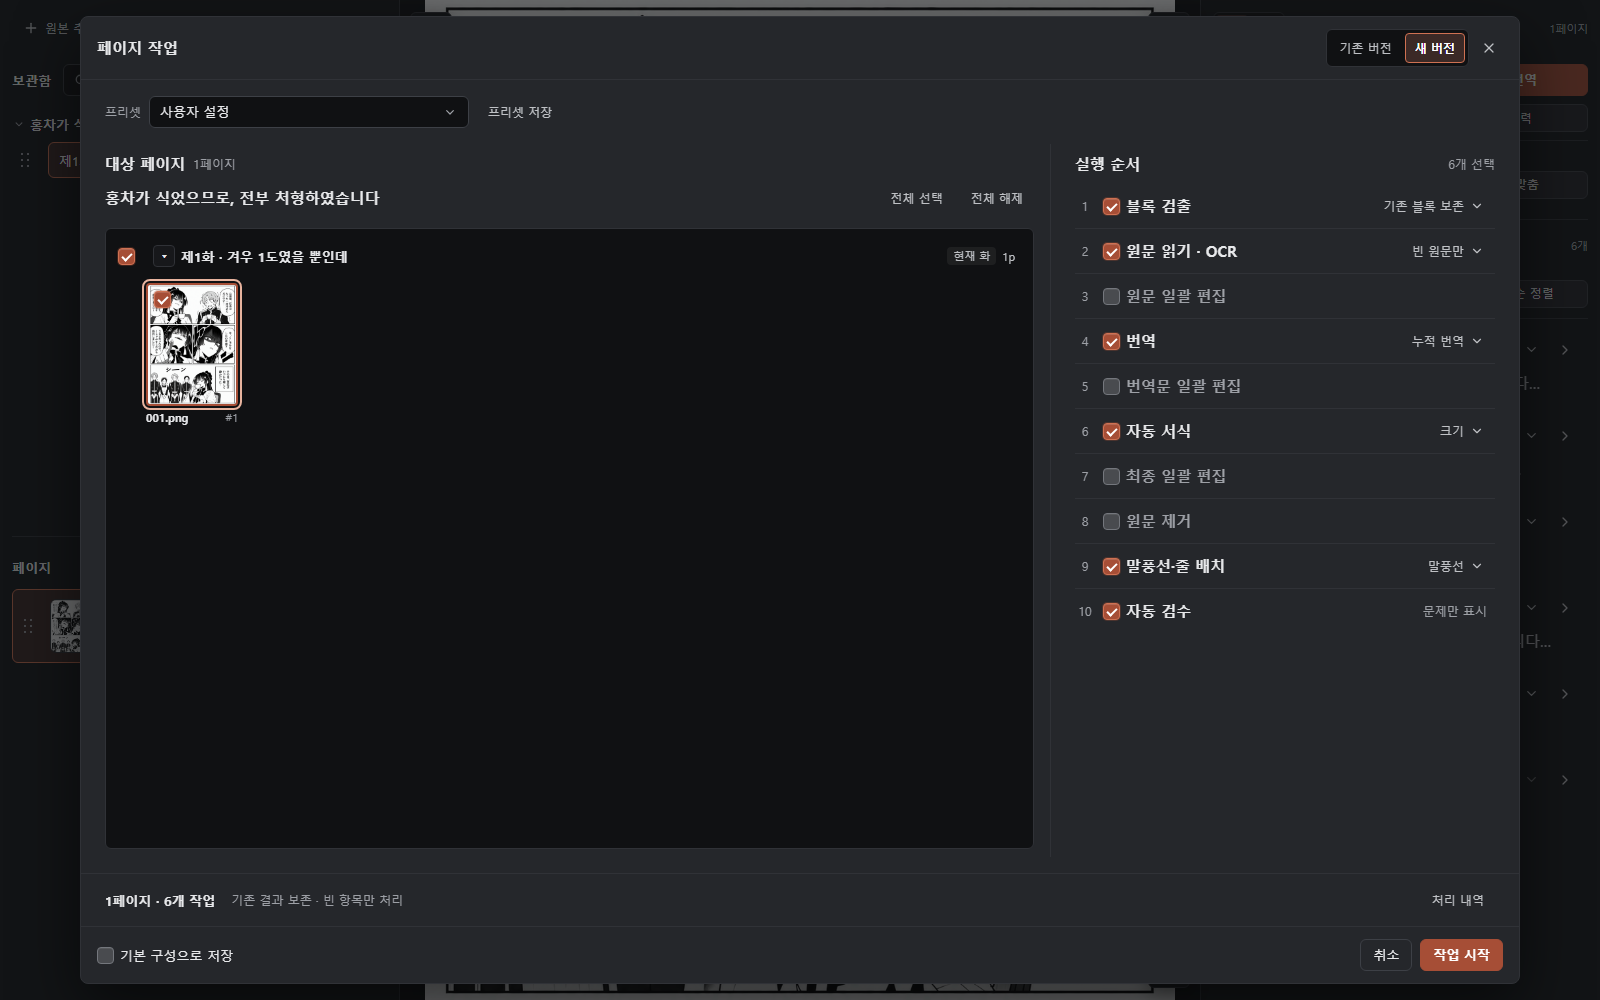Click 문제만 표시 option
The image size is (1600, 1000).
click(1454, 611)
